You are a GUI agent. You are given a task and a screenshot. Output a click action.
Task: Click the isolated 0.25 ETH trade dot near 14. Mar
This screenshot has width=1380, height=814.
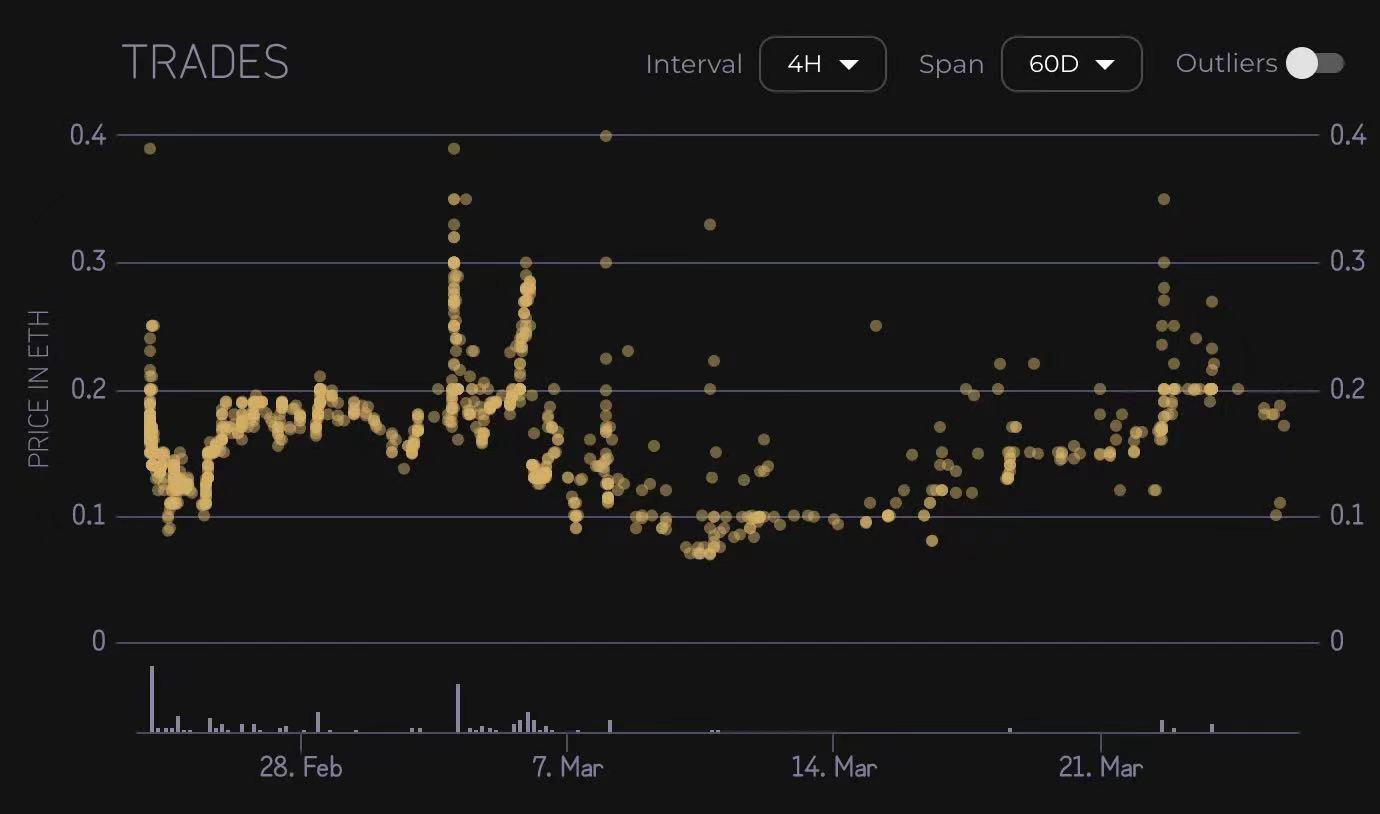click(876, 325)
